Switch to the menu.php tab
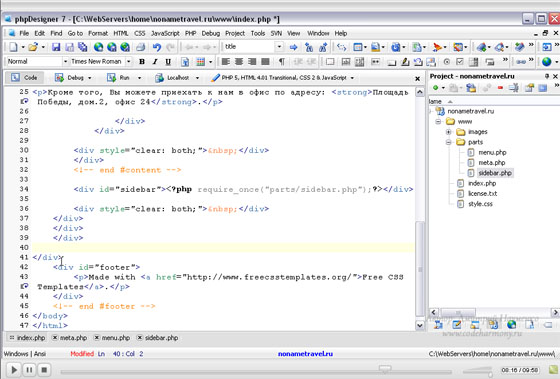Viewport: 560px width, 379px height. point(112,338)
